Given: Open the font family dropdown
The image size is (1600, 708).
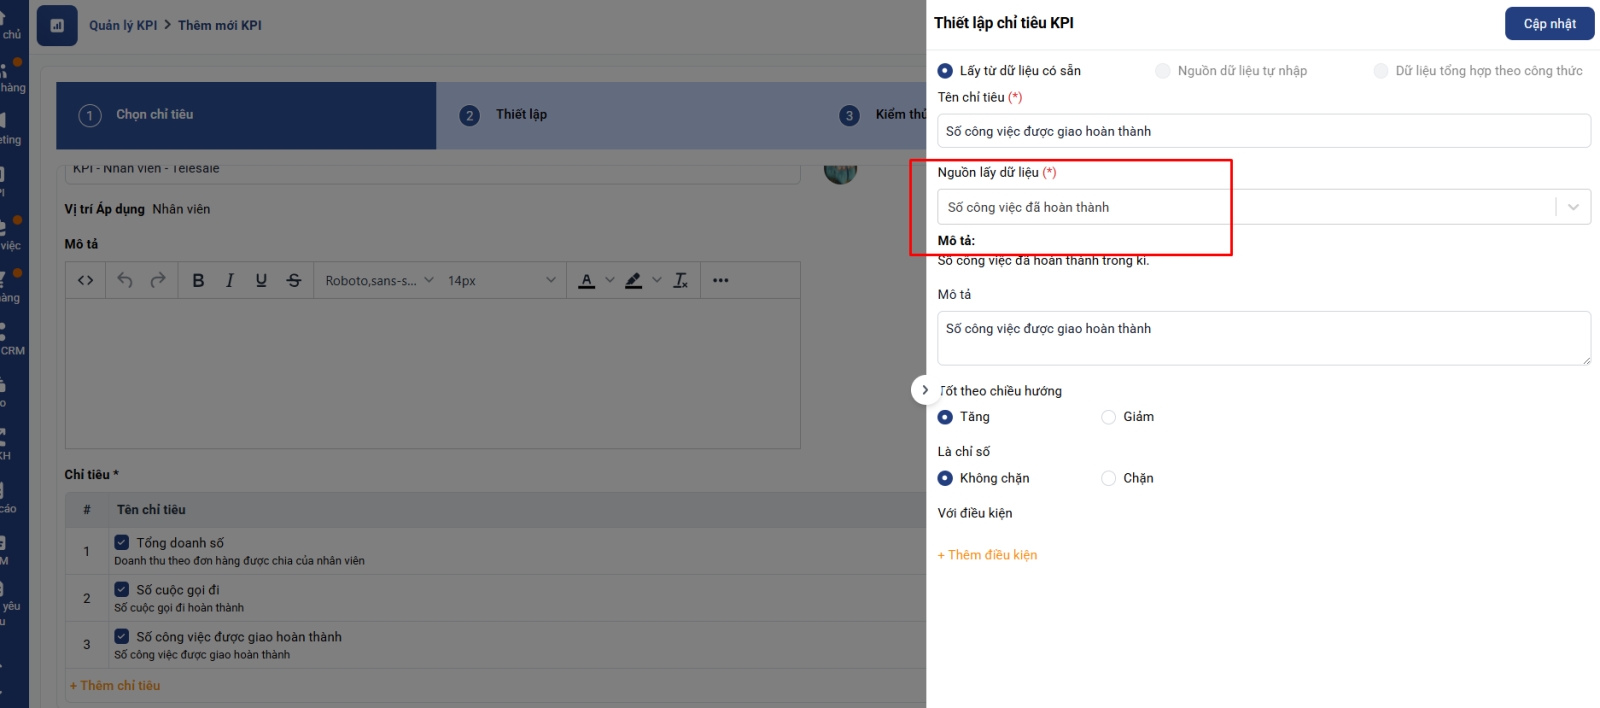Looking at the screenshot, I should point(379,281).
